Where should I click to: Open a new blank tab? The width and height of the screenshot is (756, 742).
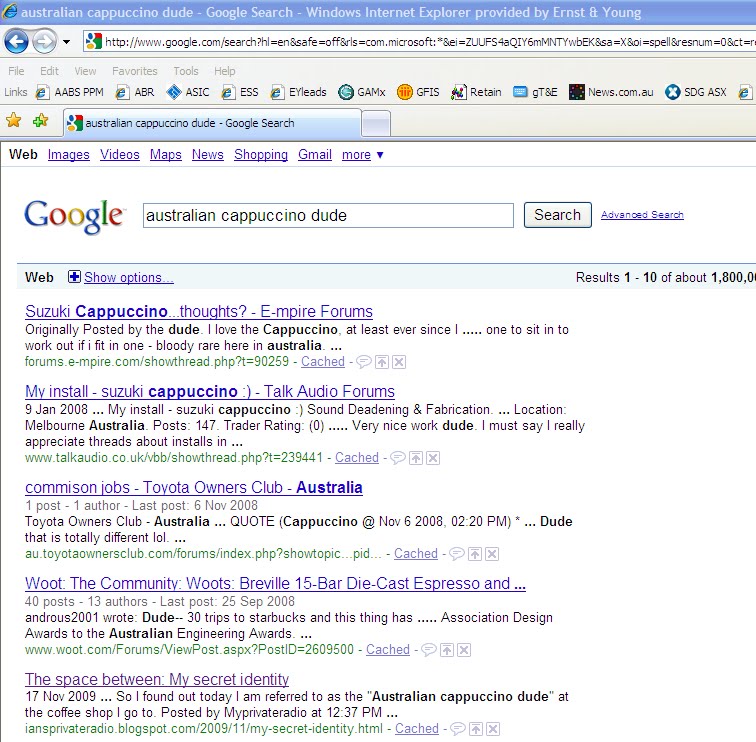tap(376, 123)
